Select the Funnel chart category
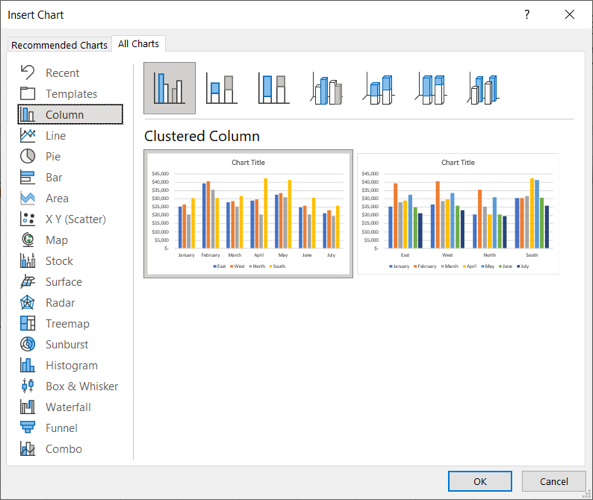593x500 pixels. 70,428
